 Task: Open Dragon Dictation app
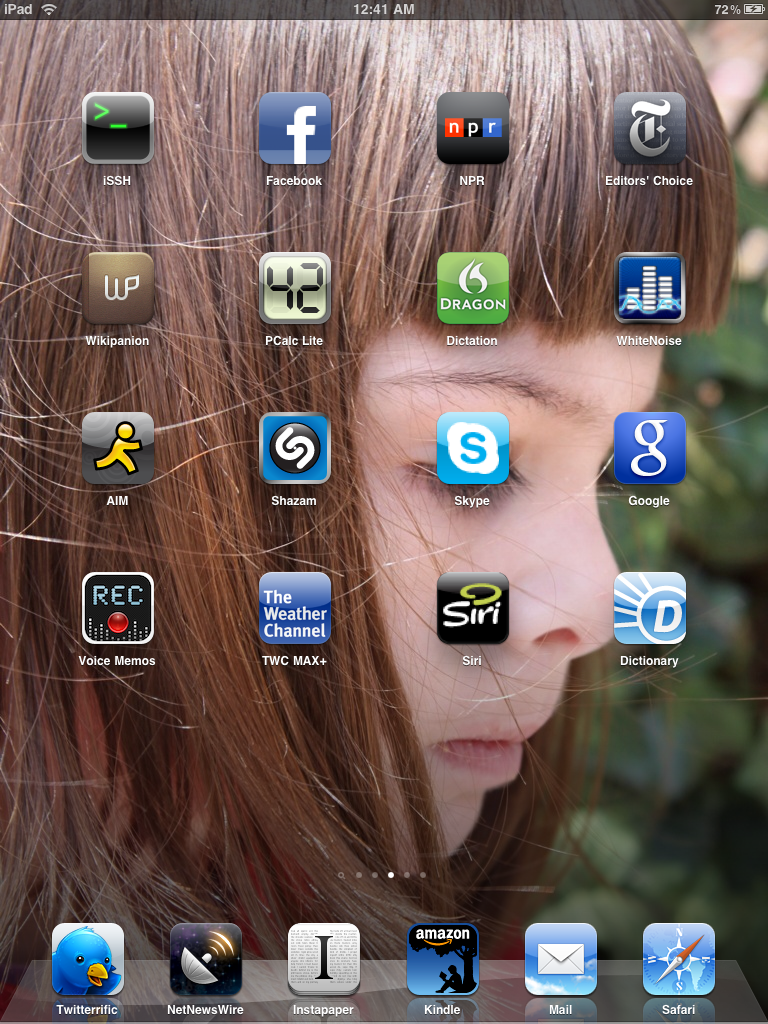pyautogui.click(x=472, y=288)
